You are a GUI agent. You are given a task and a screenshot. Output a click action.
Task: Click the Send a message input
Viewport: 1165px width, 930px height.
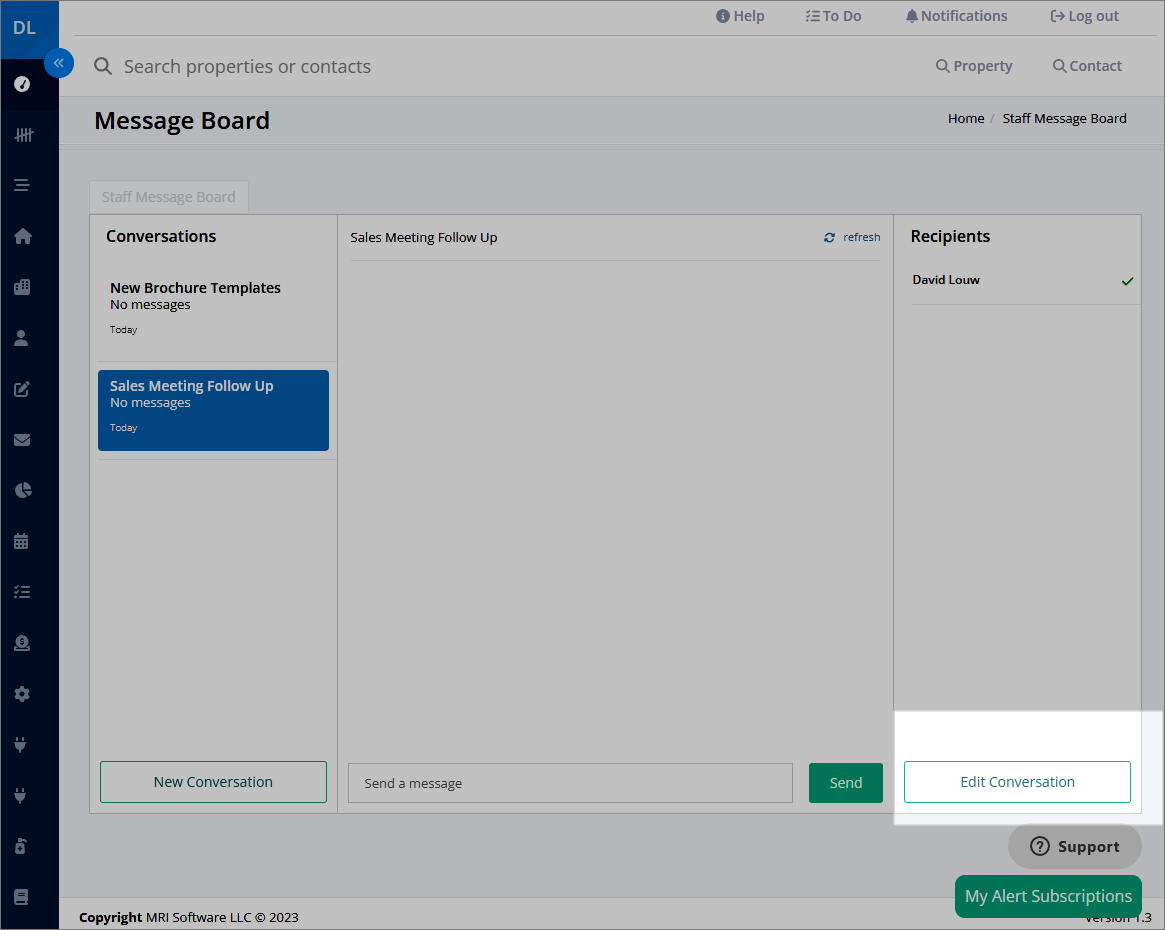[x=570, y=783]
